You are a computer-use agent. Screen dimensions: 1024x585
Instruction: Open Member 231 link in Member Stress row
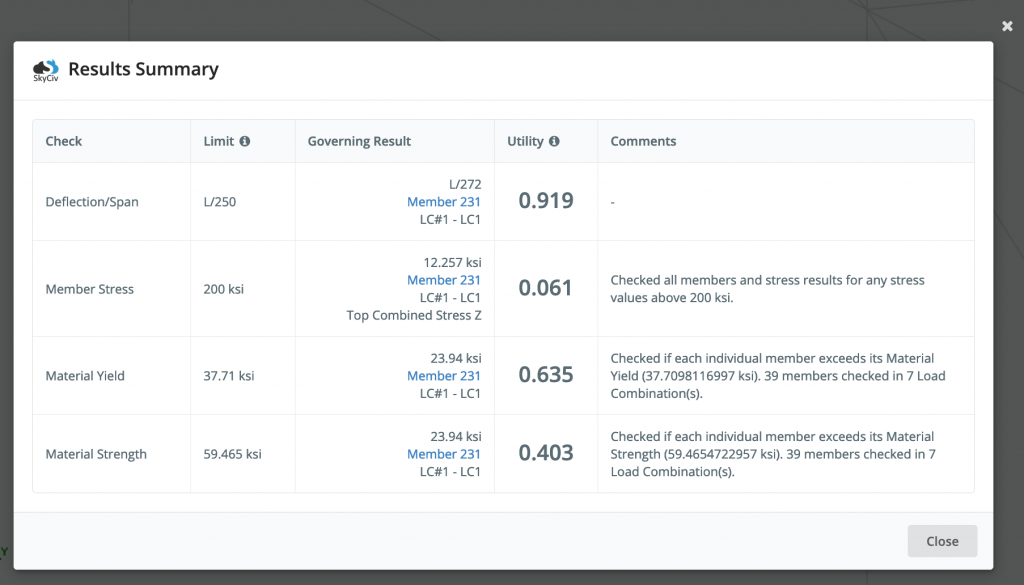click(x=444, y=280)
